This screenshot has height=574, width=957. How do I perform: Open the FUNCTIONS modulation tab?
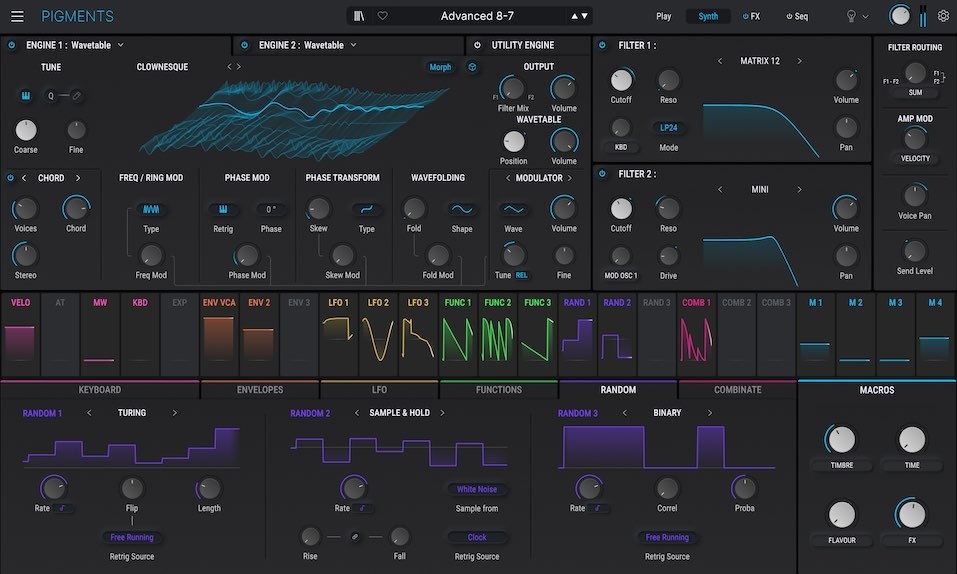click(499, 390)
